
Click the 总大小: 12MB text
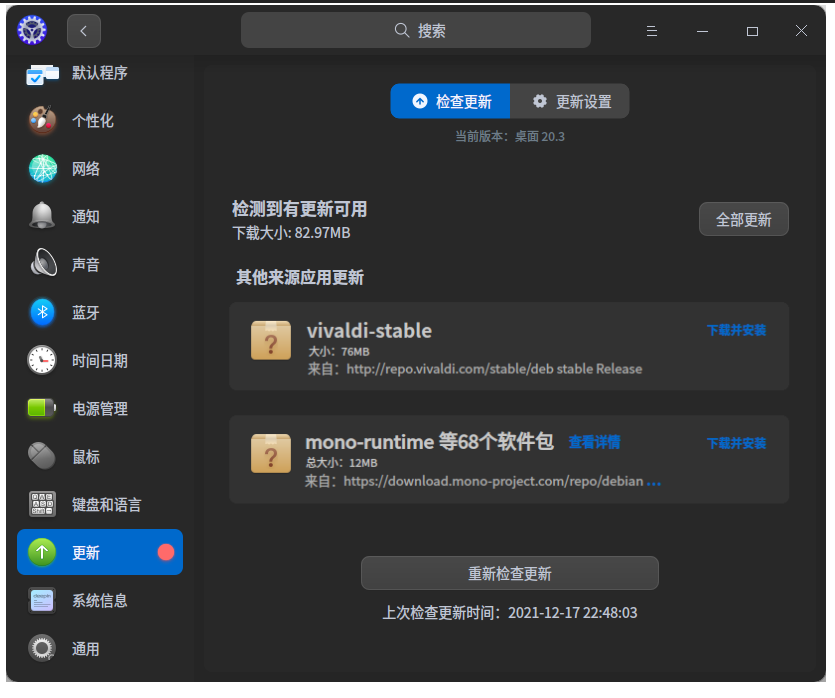click(x=341, y=463)
